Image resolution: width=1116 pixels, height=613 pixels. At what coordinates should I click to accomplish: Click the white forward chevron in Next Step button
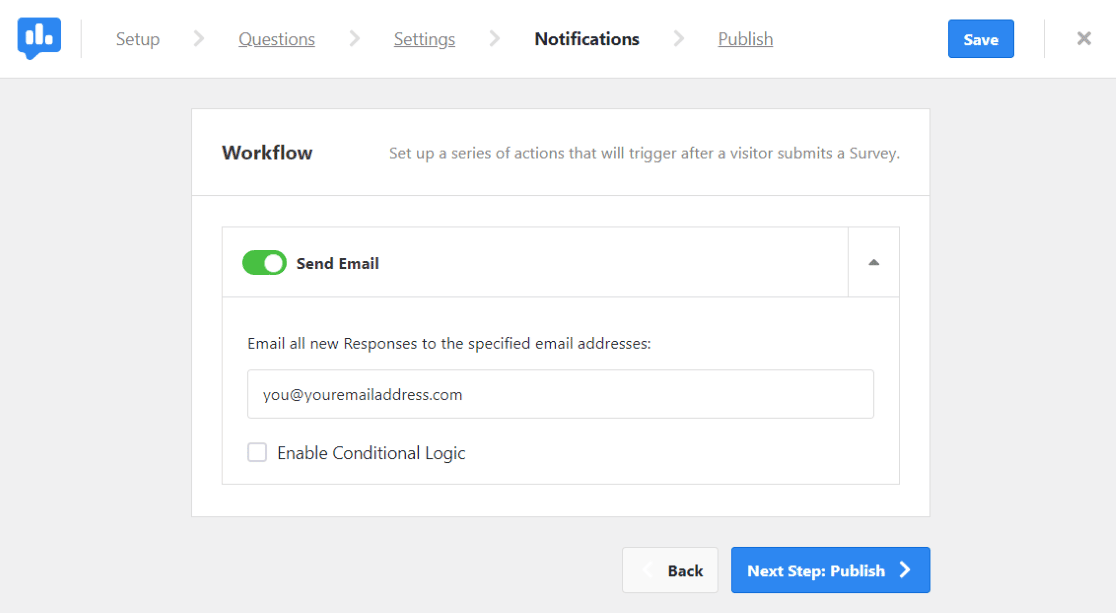pyautogui.click(x=905, y=570)
